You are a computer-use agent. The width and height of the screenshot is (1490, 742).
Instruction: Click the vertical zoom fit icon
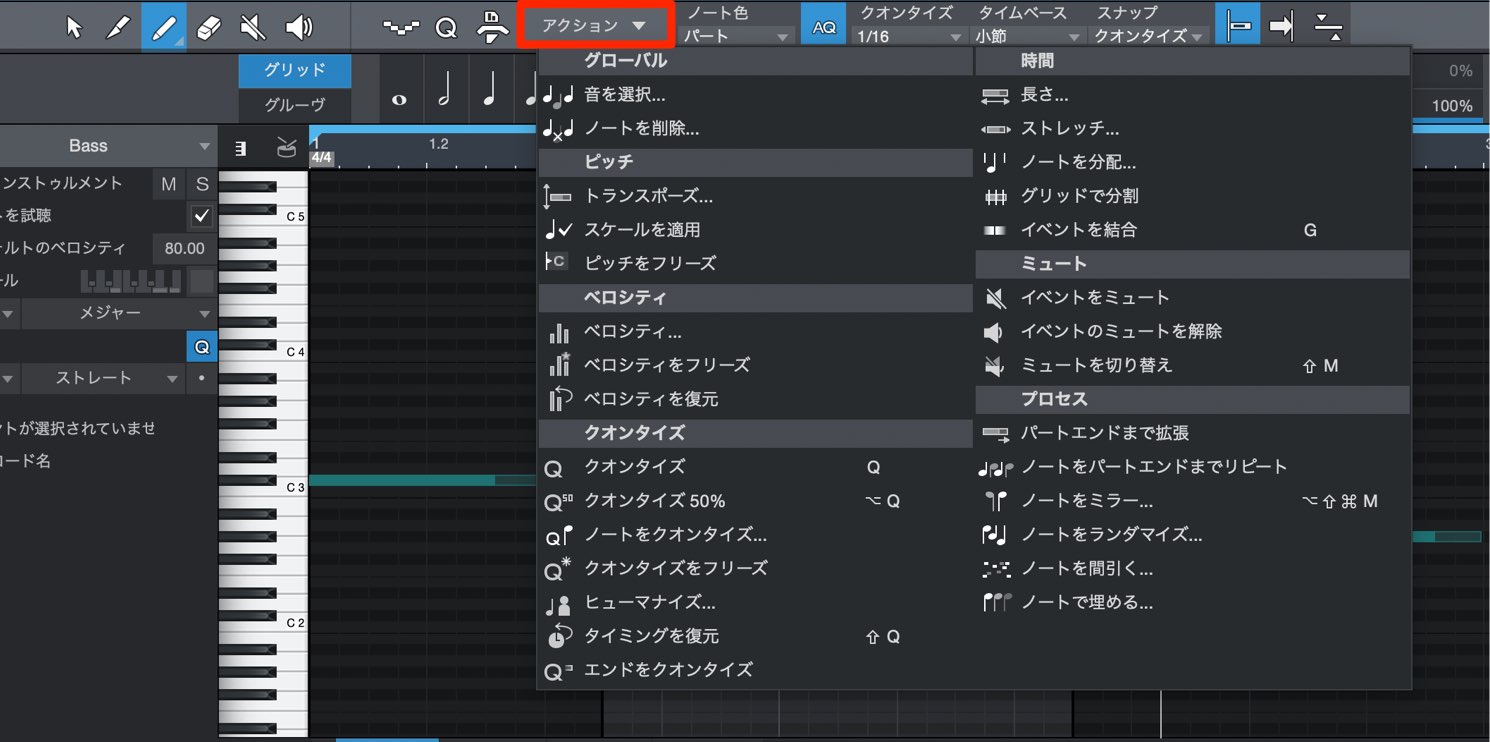(1328, 27)
